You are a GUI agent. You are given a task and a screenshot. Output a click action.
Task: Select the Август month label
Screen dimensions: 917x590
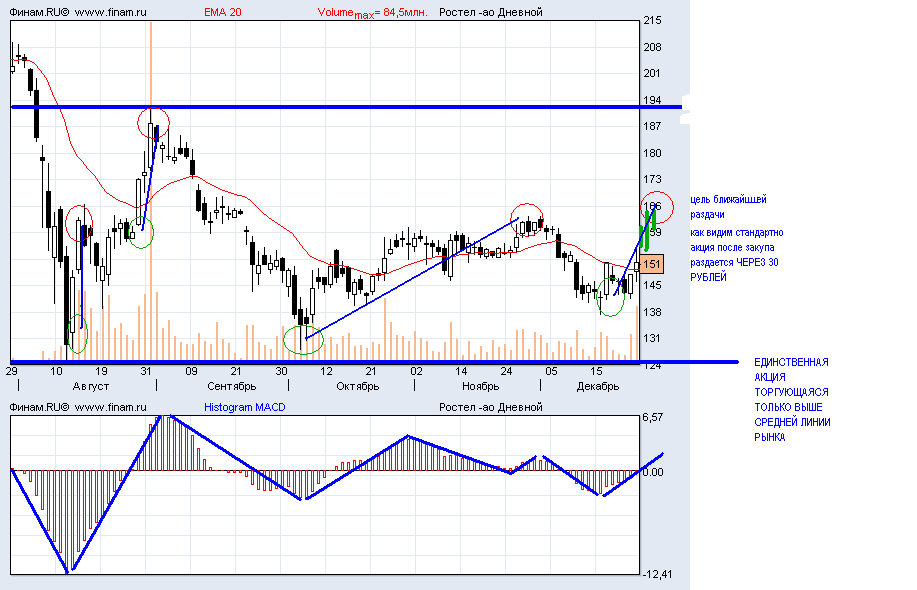tap(91, 387)
